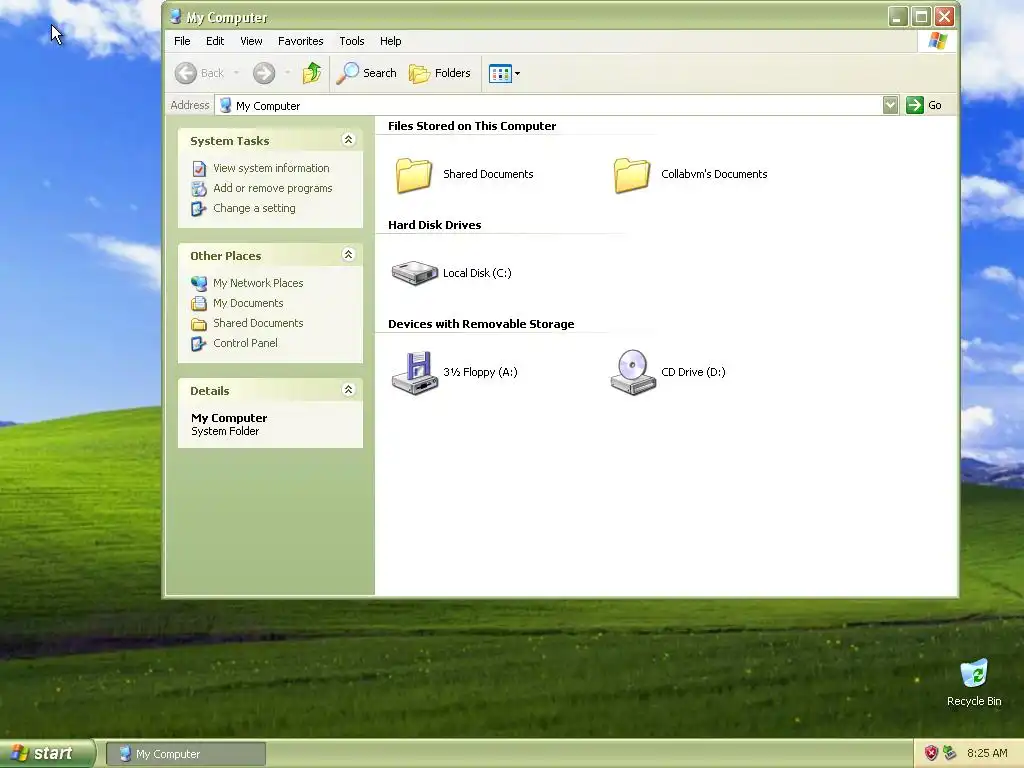The height and width of the screenshot is (768, 1024).
Task: Click the My Network Places icon
Action: [x=199, y=283]
